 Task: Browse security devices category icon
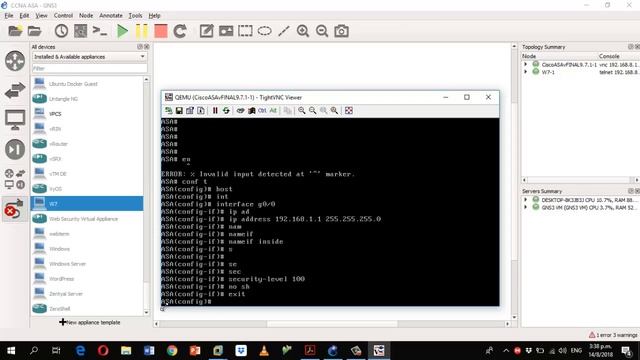(15, 149)
